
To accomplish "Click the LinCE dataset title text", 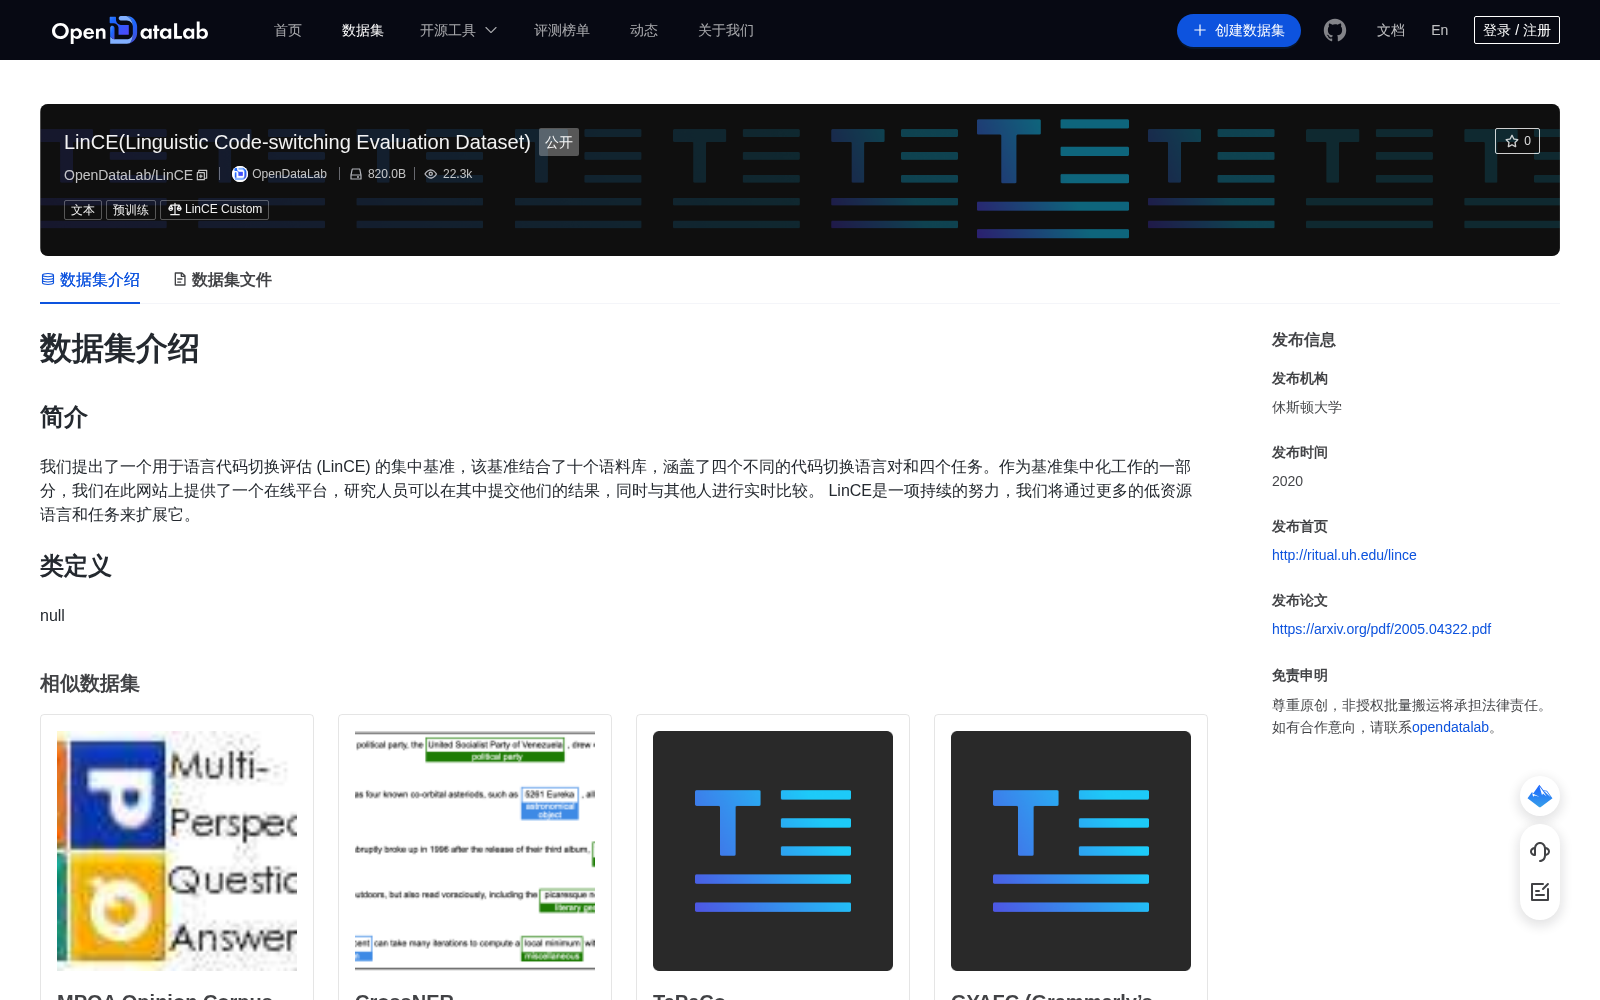I will coord(297,142).
